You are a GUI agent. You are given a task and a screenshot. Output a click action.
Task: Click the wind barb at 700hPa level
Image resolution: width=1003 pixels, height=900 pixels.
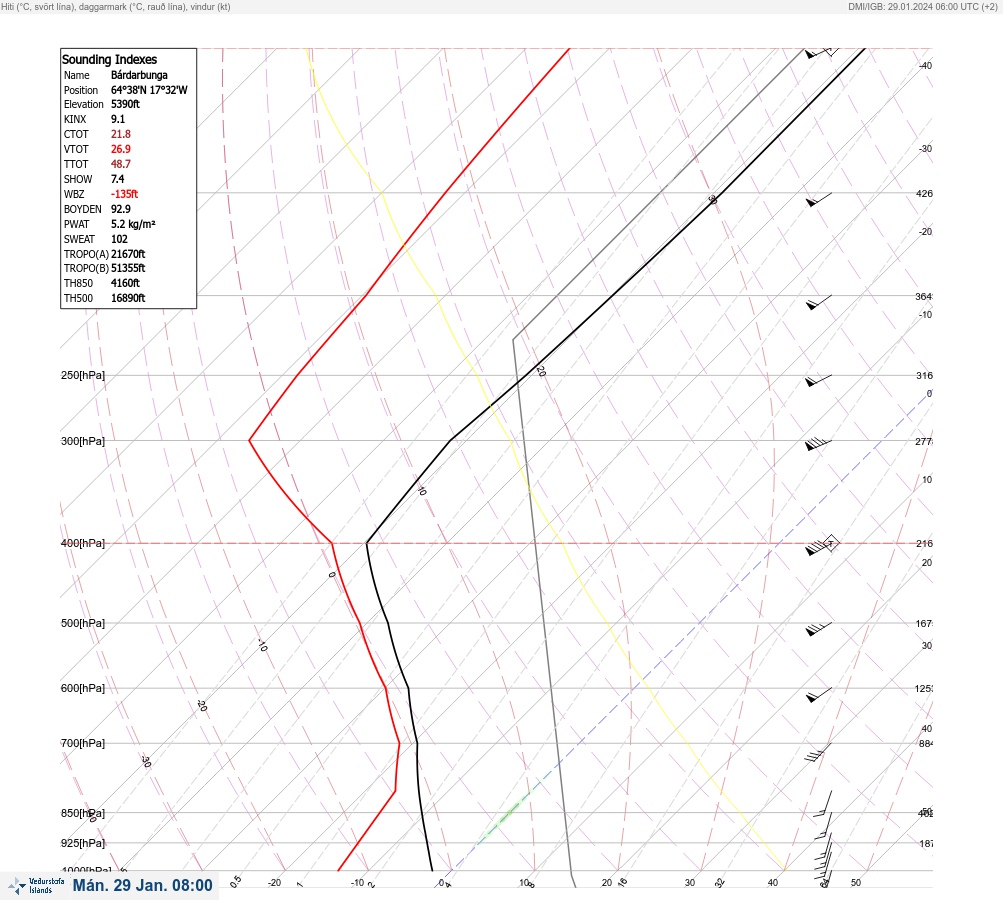[x=817, y=752]
